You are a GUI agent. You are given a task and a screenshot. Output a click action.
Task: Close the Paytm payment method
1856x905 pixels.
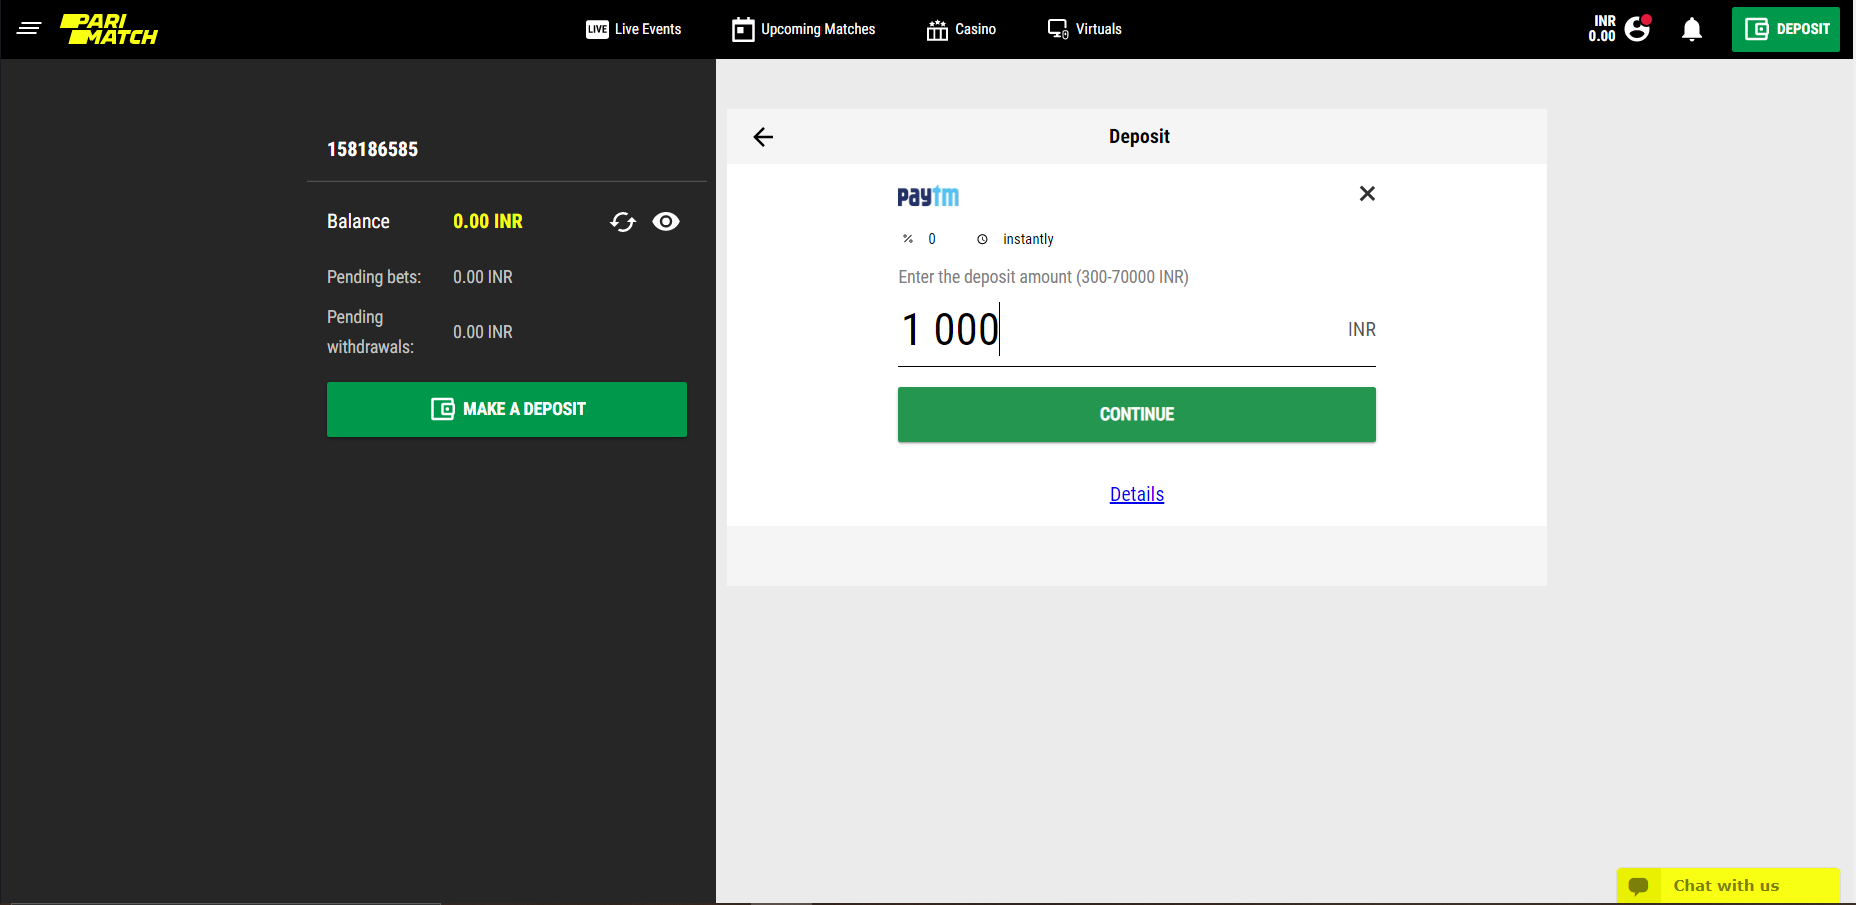[1367, 193]
